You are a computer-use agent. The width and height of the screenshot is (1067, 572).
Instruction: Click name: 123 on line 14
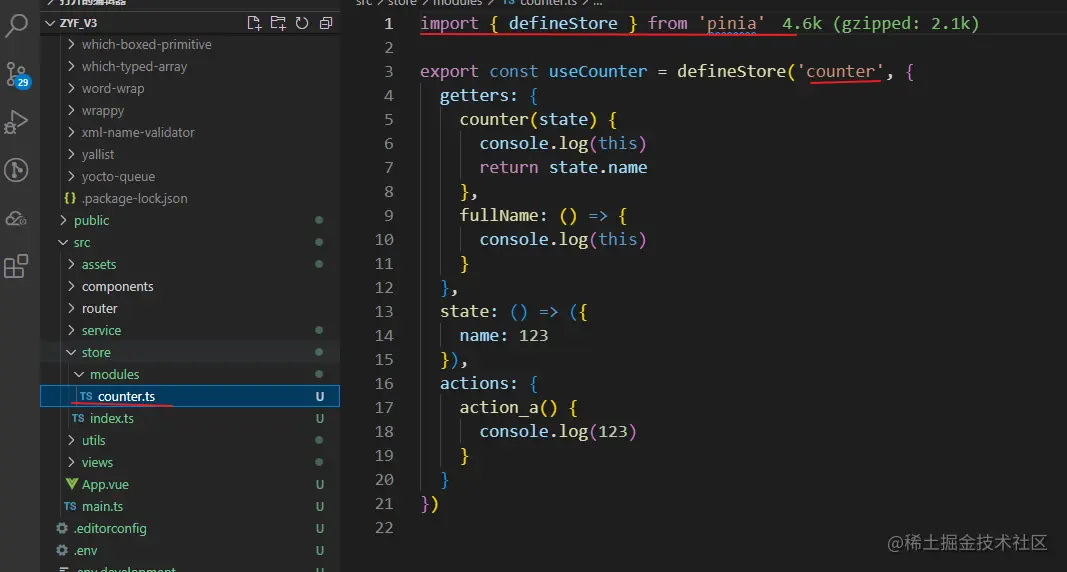point(504,335)
